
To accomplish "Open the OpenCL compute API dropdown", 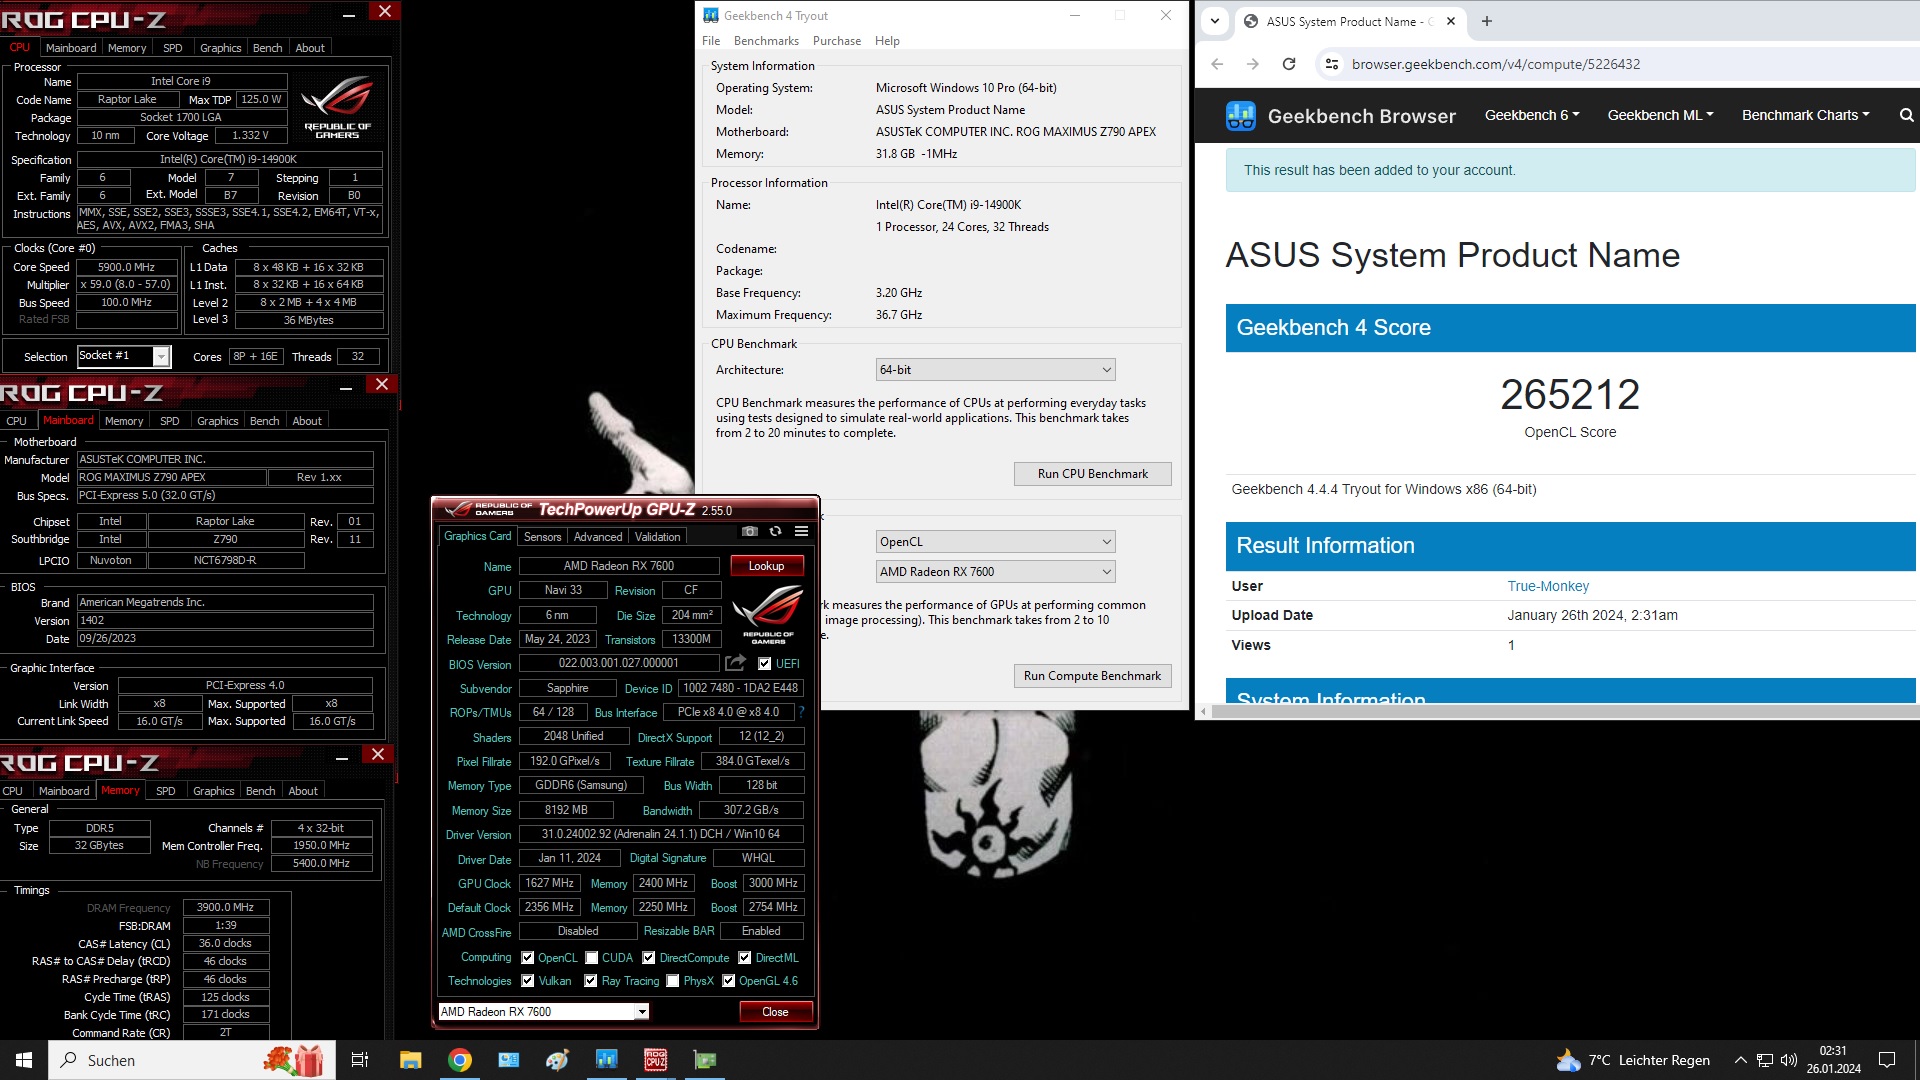I will [995, 541].
